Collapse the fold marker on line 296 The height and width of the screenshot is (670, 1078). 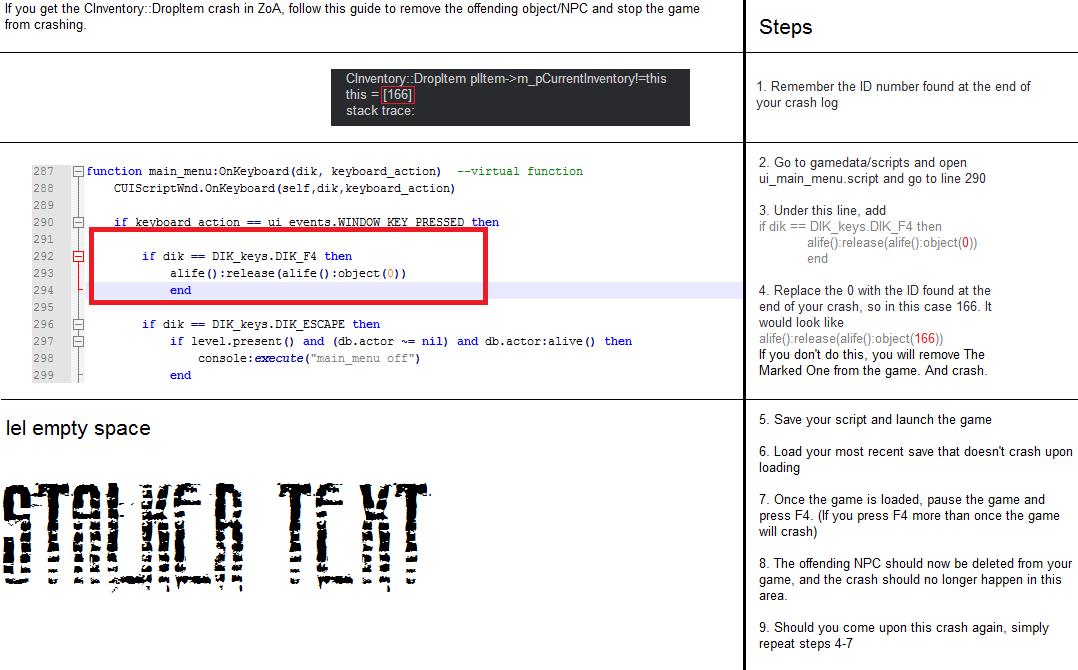(x=78, y=324)
